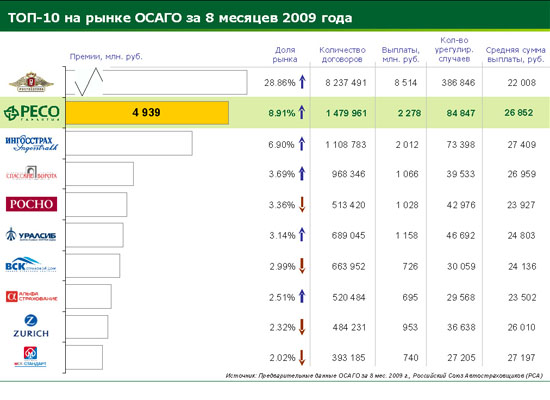
Task: Click the 'Премии, млн. руб.' axis label
Action: [106, 56]
